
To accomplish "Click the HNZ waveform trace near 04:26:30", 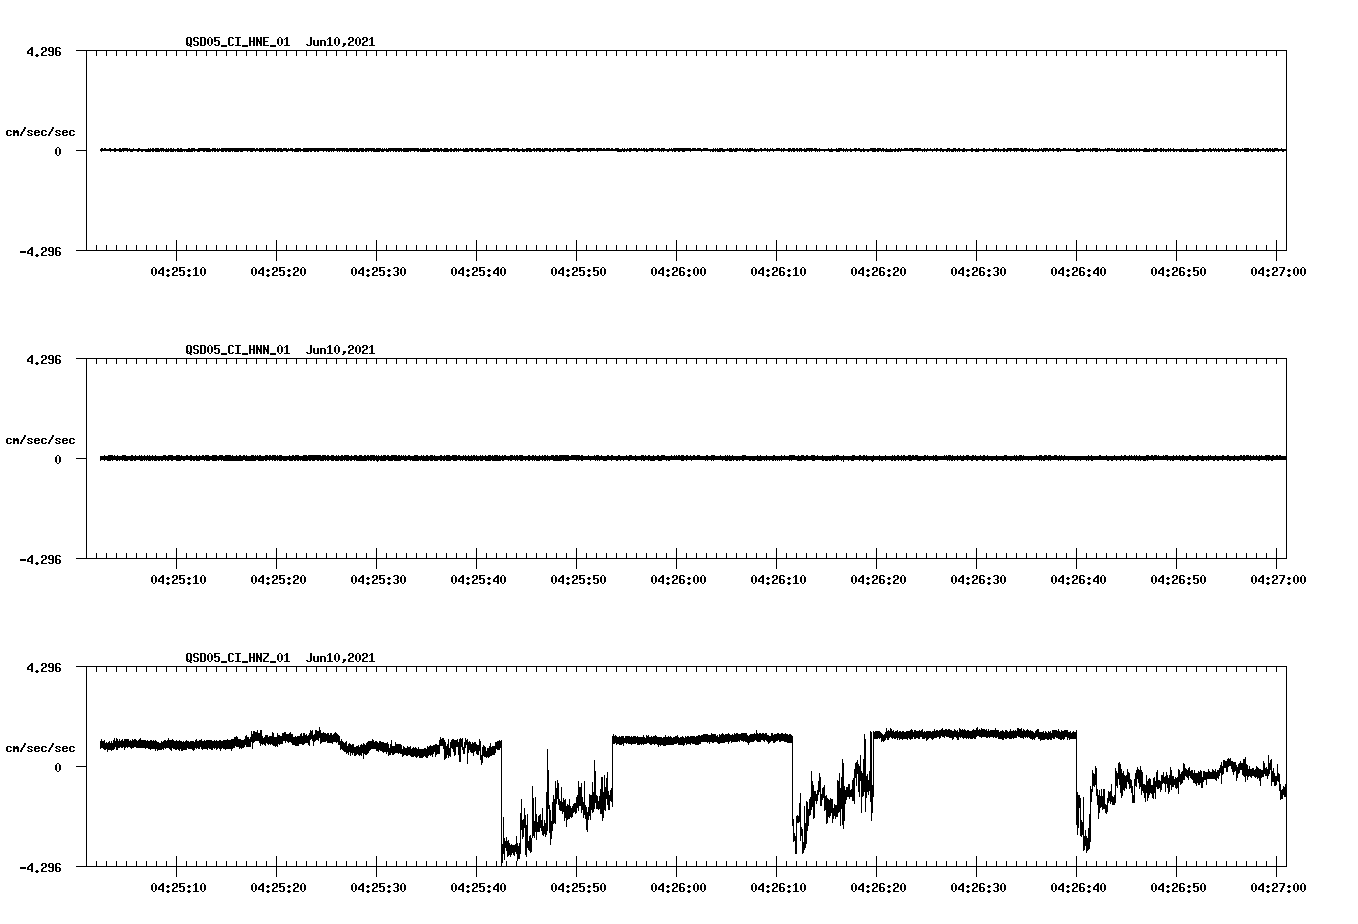I will (976, 734).
